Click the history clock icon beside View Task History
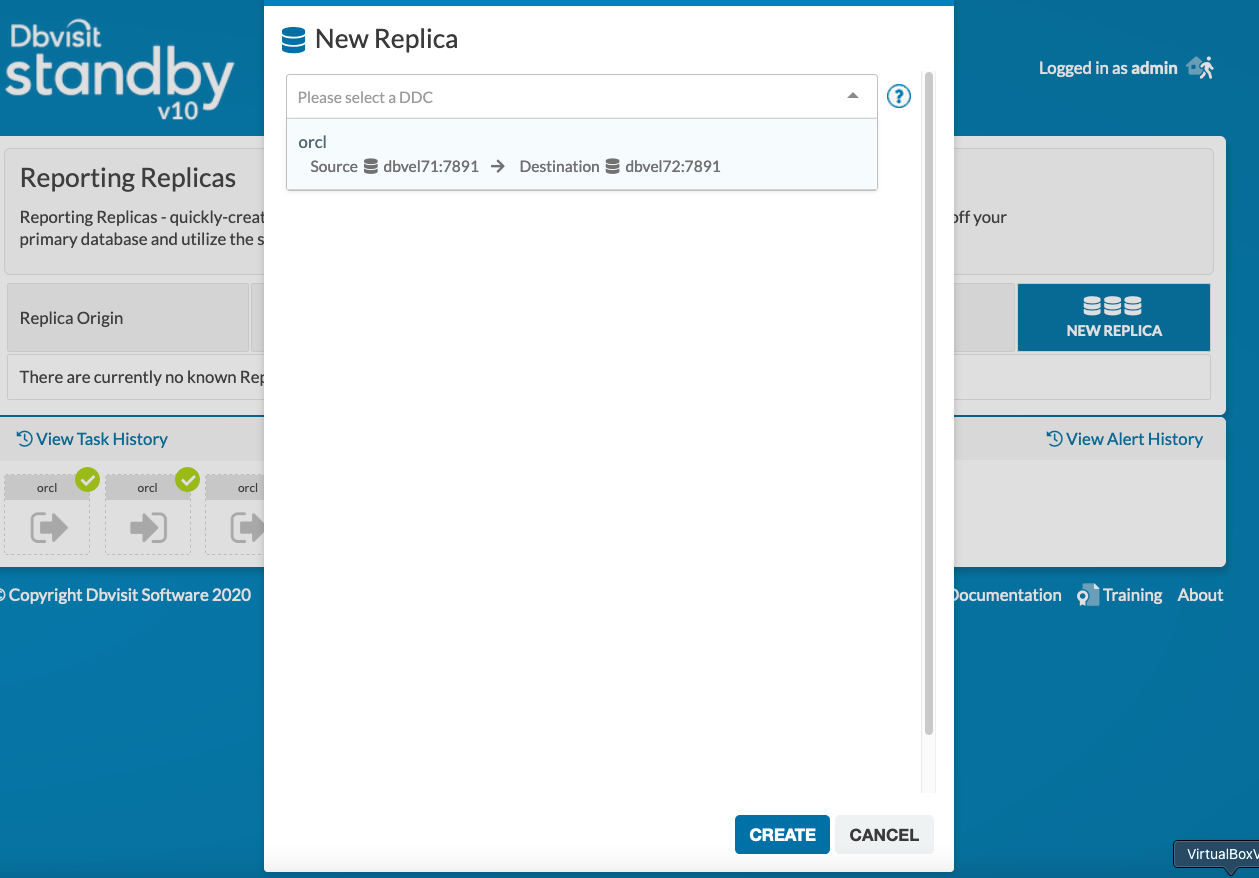Image resolution: width=1259 pixels, height=878 pixels. pos(25,439)
